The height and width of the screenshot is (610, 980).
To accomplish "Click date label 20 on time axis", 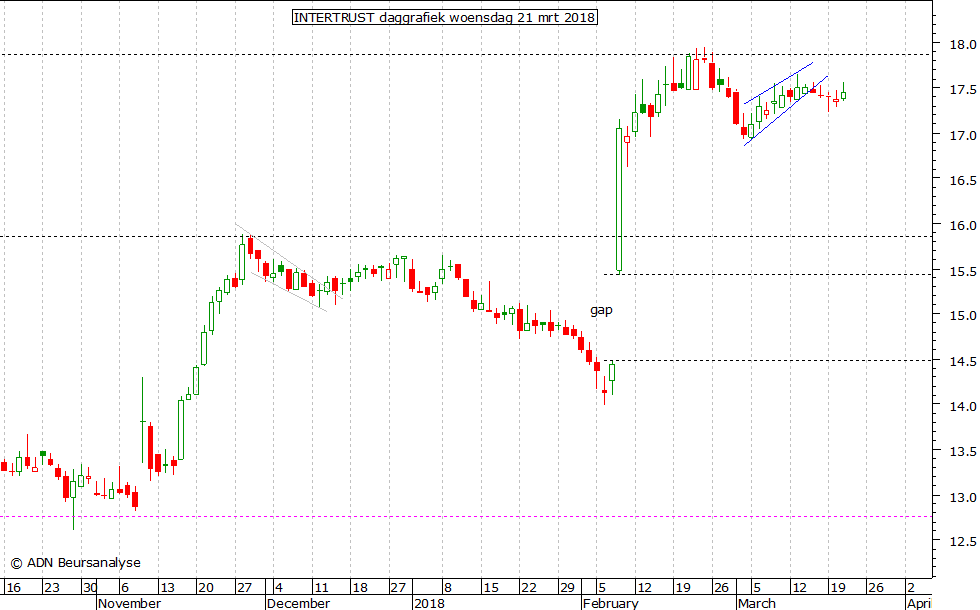I will 206,588.
